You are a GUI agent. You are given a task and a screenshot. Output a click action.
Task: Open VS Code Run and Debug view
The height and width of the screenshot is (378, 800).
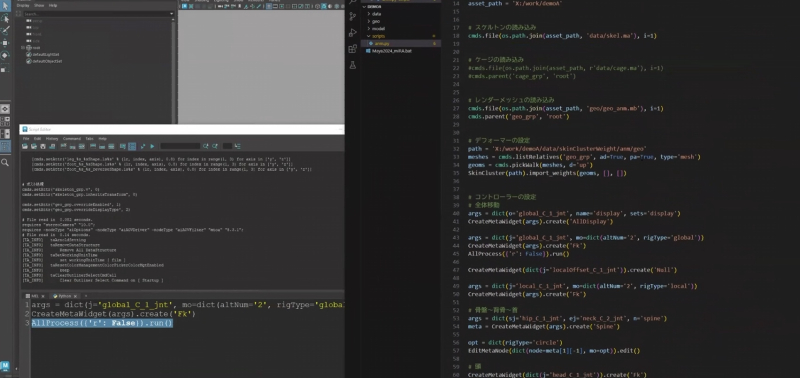click(x=353, y=33)
